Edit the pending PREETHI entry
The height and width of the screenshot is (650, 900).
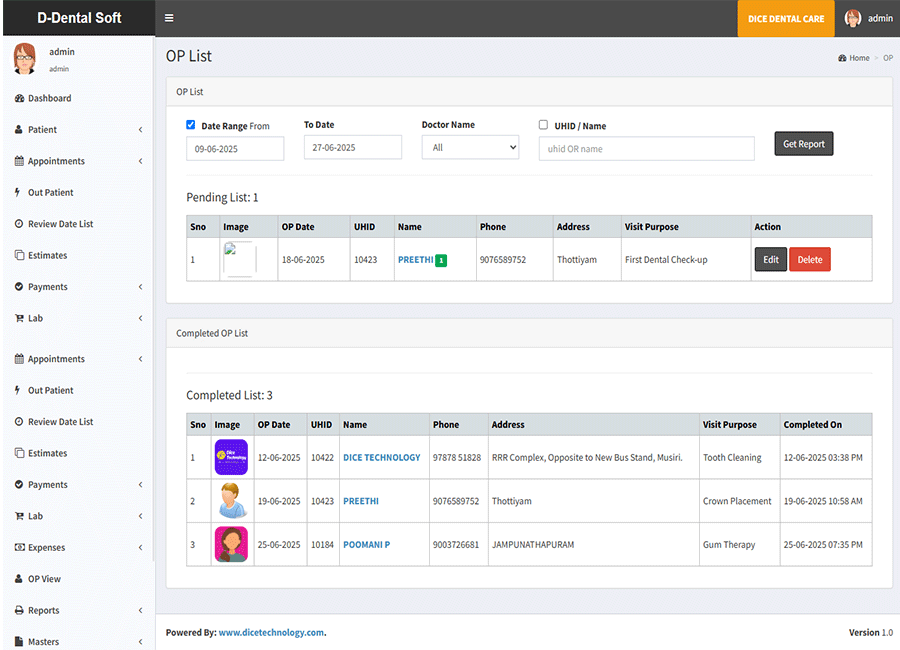[770, 260]
